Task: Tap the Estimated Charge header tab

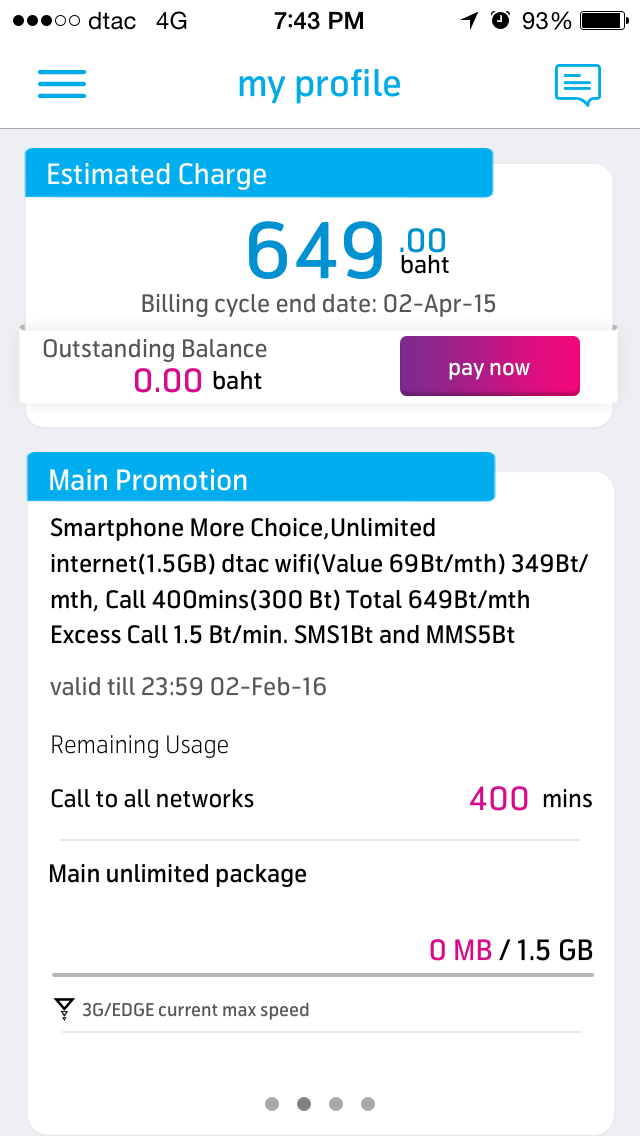Action: (x=258, y=174)
